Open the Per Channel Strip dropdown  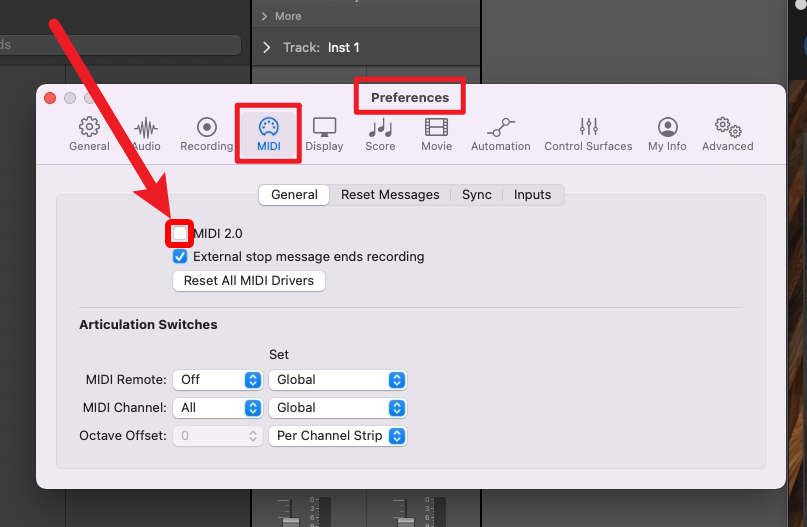tap(337, 436)
